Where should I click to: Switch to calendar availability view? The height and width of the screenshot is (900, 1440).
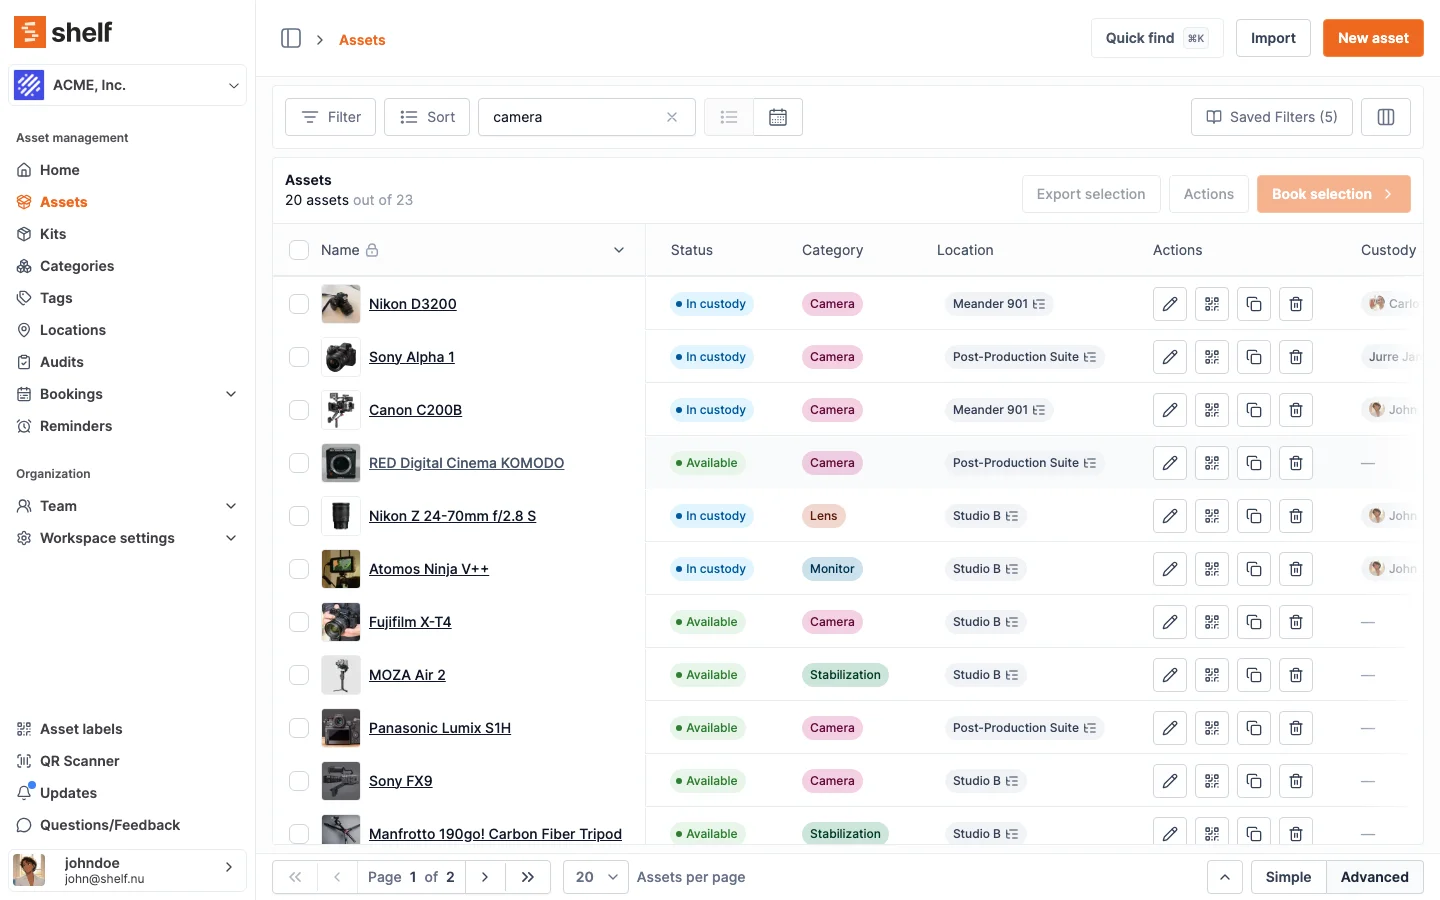[777, 117]
